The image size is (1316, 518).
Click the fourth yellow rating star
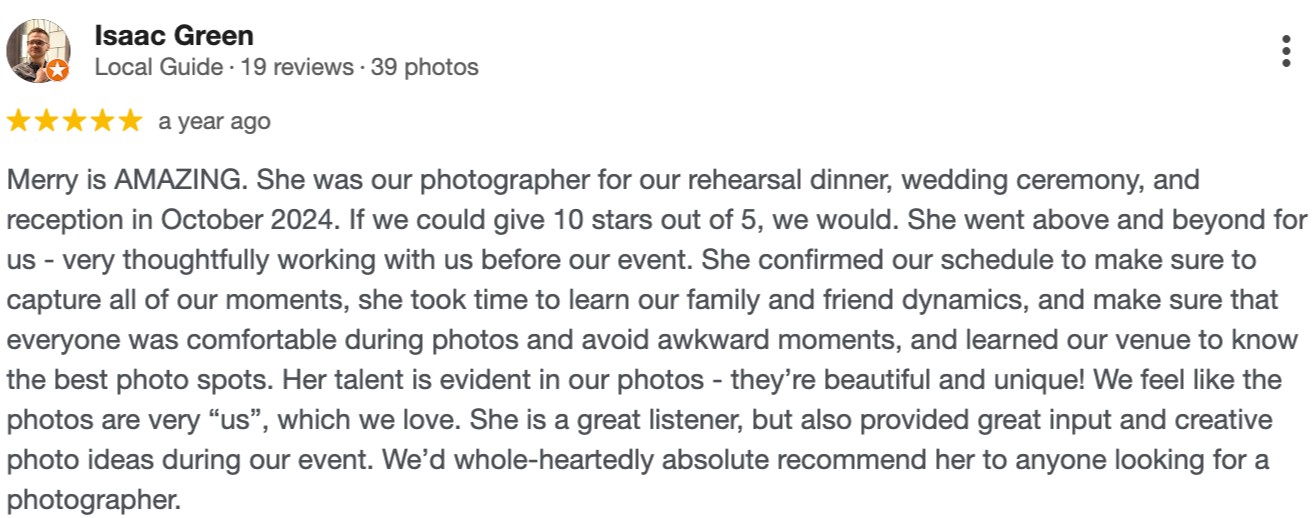tap(103, 122)
